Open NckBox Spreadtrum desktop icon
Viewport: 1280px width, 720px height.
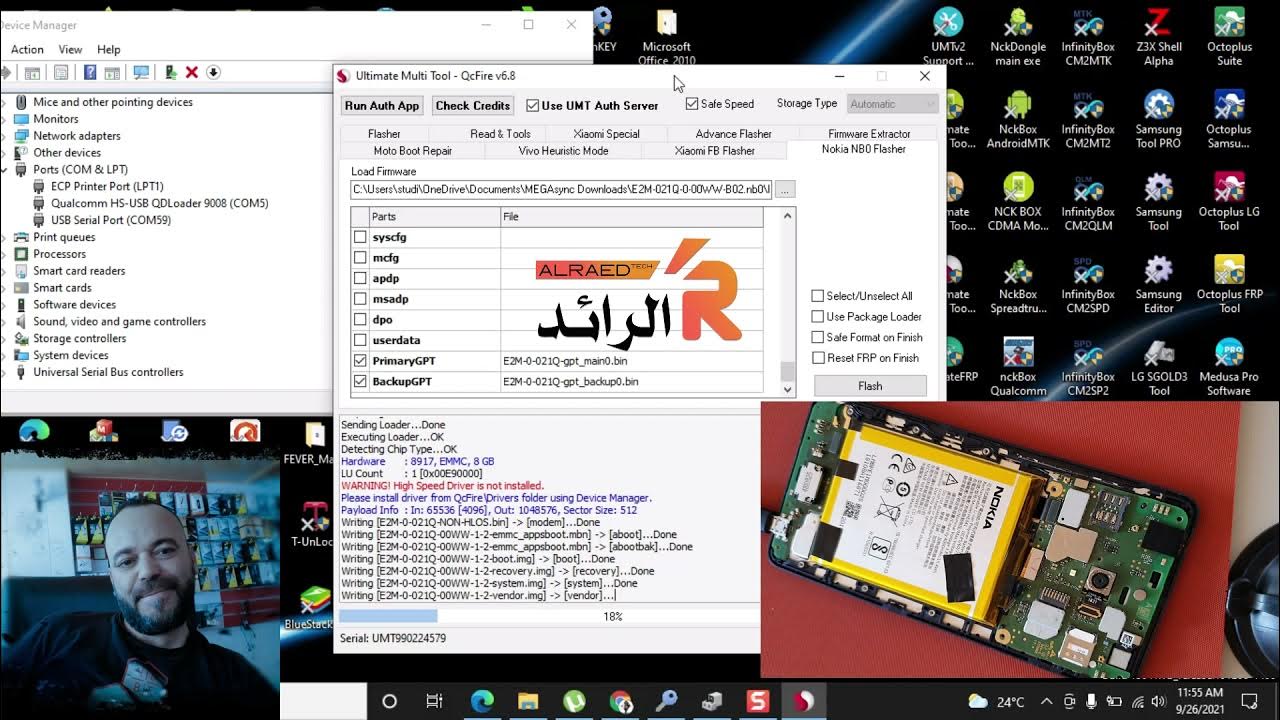(1018, 286)
